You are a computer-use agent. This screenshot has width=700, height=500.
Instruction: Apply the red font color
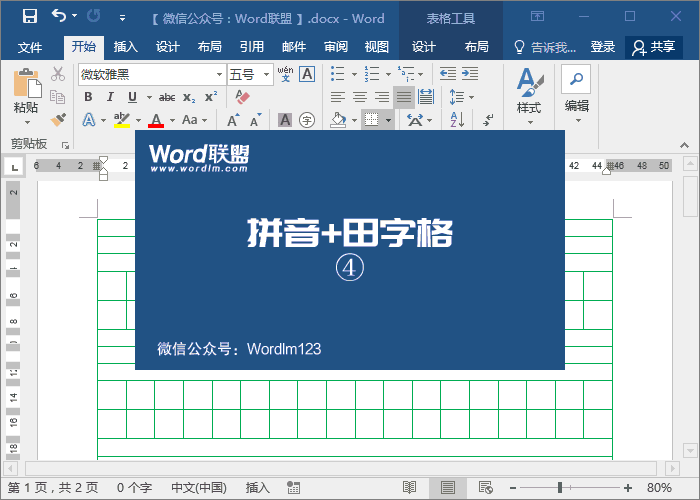(x=156, y=120)
